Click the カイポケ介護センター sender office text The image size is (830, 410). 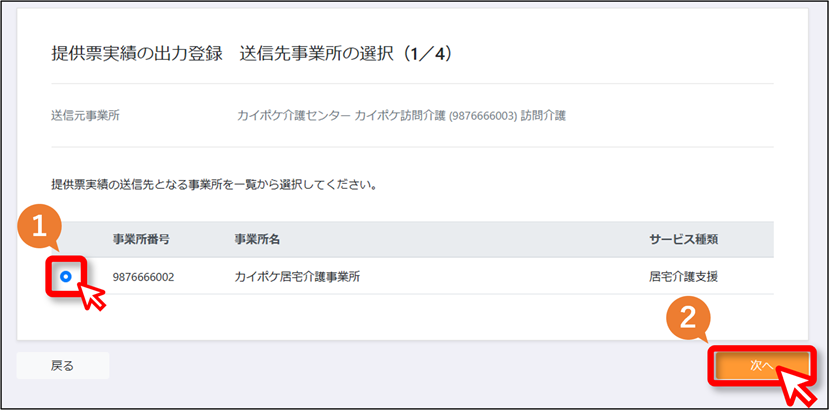pyautogui.click(x=294, y=116)
